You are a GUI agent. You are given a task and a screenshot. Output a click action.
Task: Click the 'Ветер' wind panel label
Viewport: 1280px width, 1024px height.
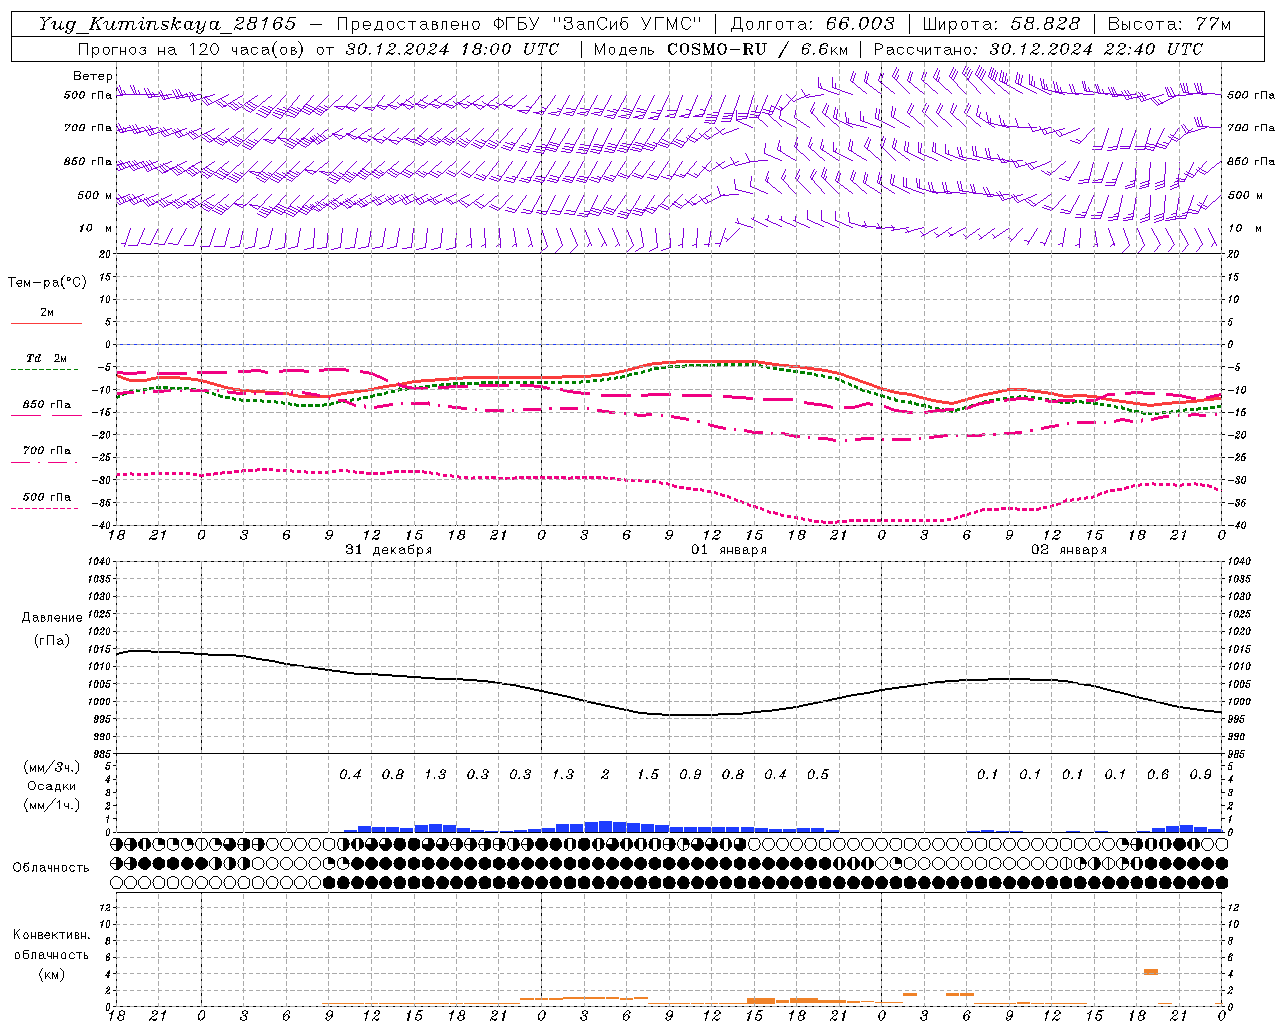93,76
